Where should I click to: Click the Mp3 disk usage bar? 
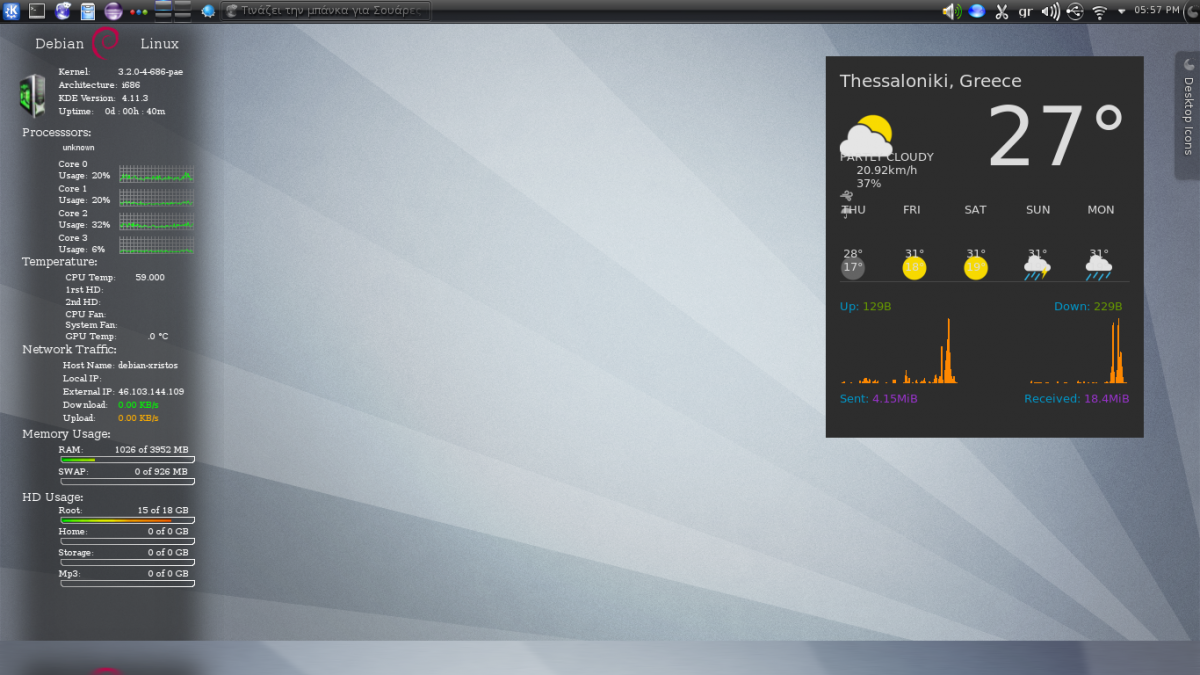pyautogui.click(x=128, y=583)
